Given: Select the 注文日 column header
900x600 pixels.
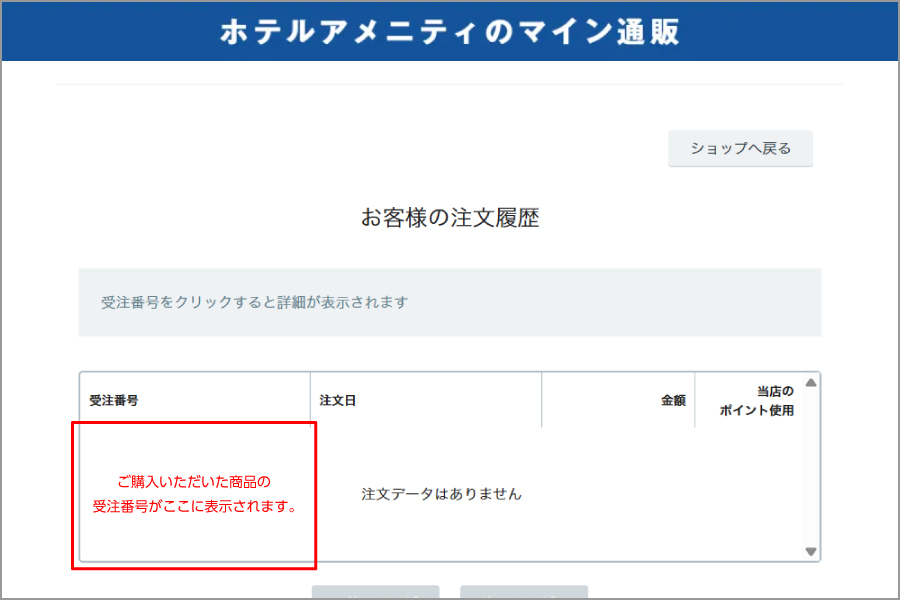Looking at the screenshot, I should click(338, 400).
